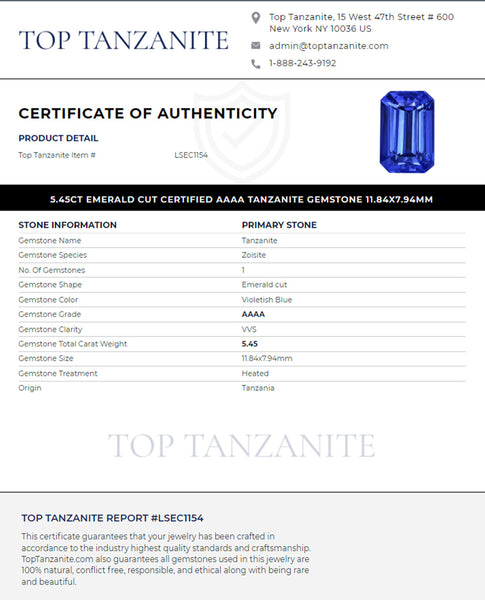
Task: Click the 'Top Tanzanite Item #' label
Action: (57, 155)
